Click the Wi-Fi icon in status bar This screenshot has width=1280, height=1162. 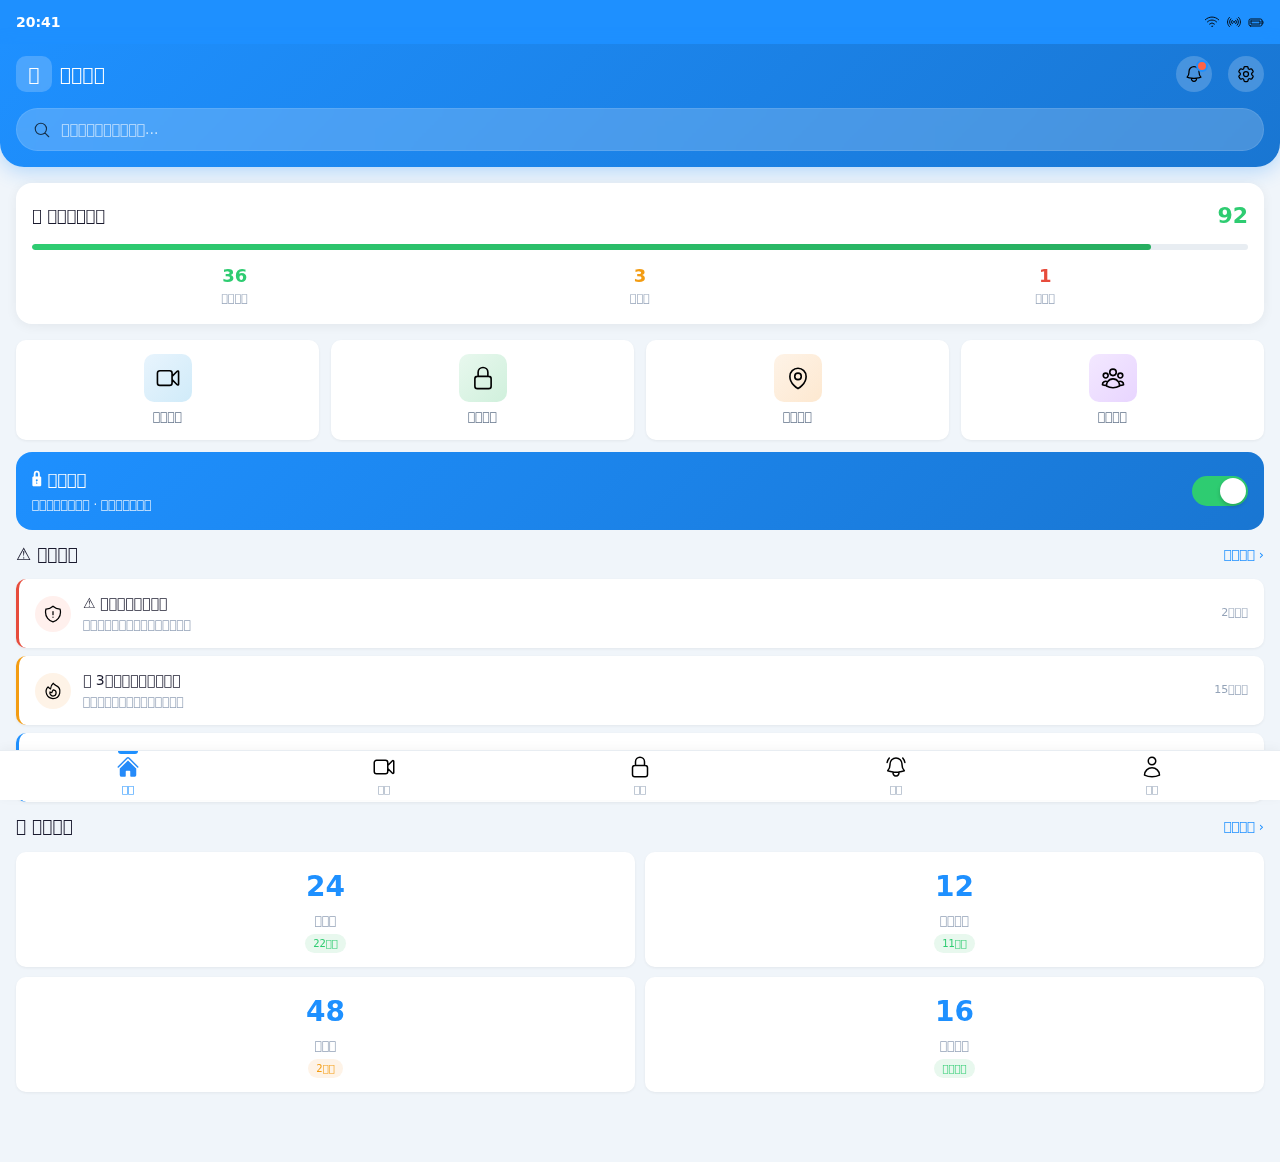[1212, 22]
